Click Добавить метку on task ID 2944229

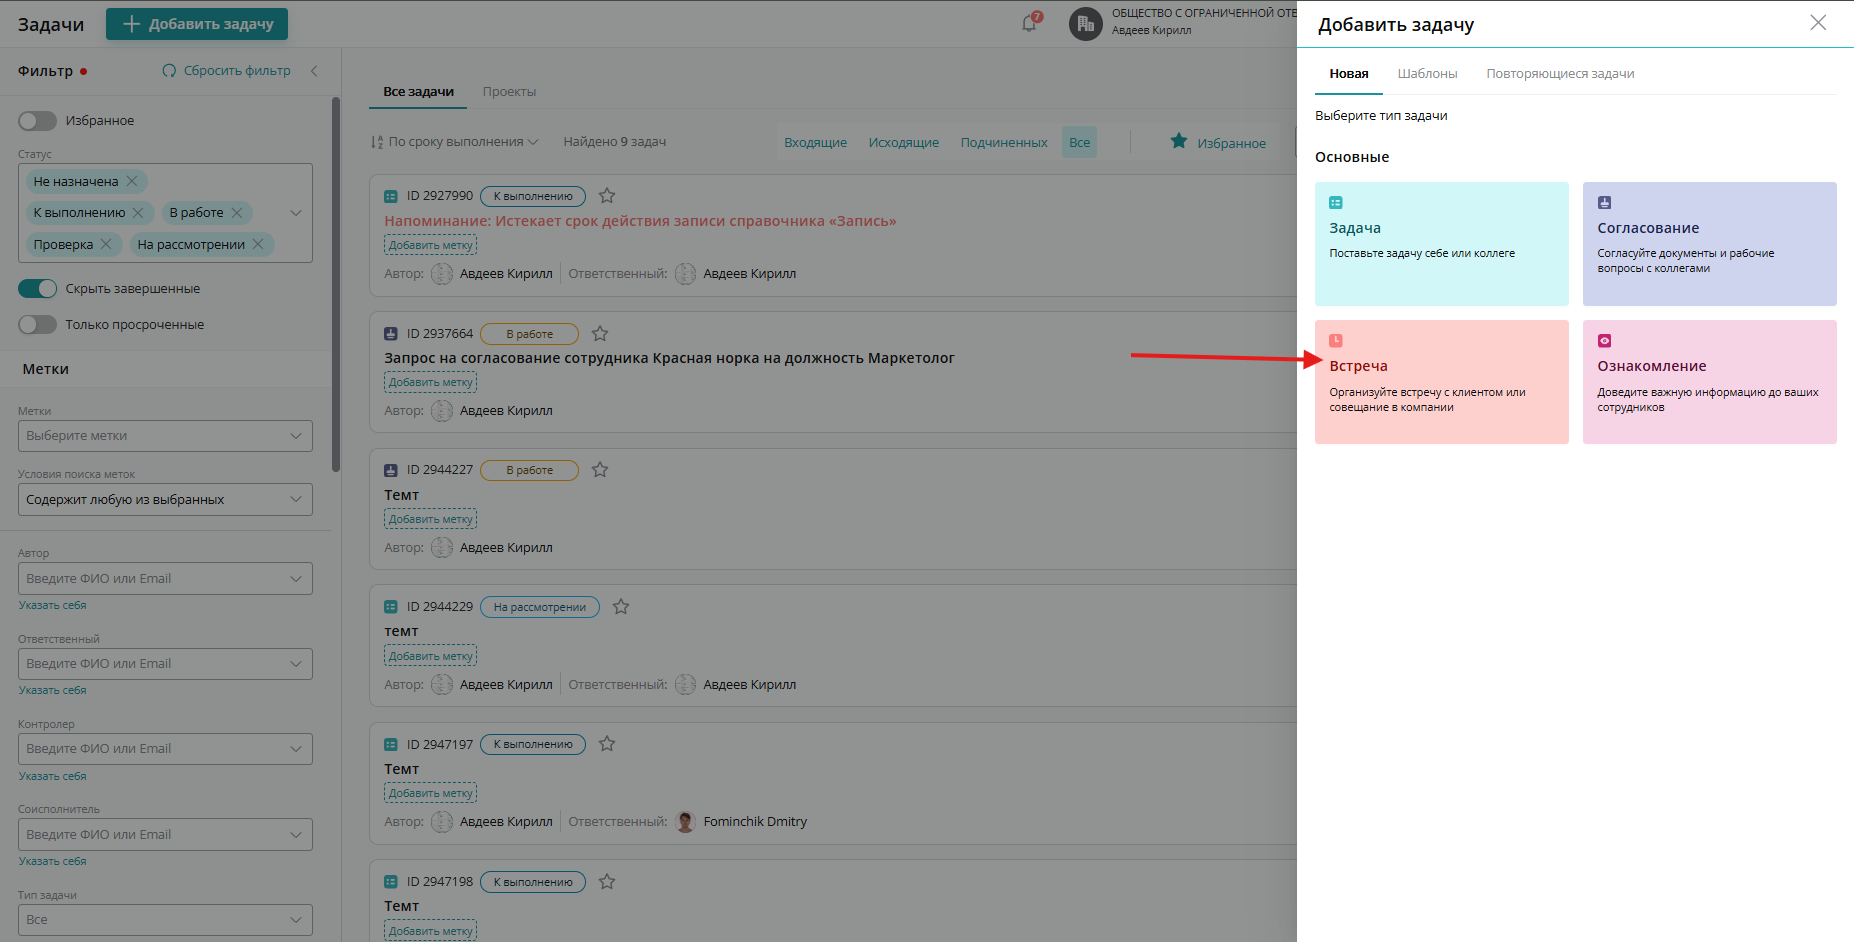pyautogui.click(x=430, y=656)
